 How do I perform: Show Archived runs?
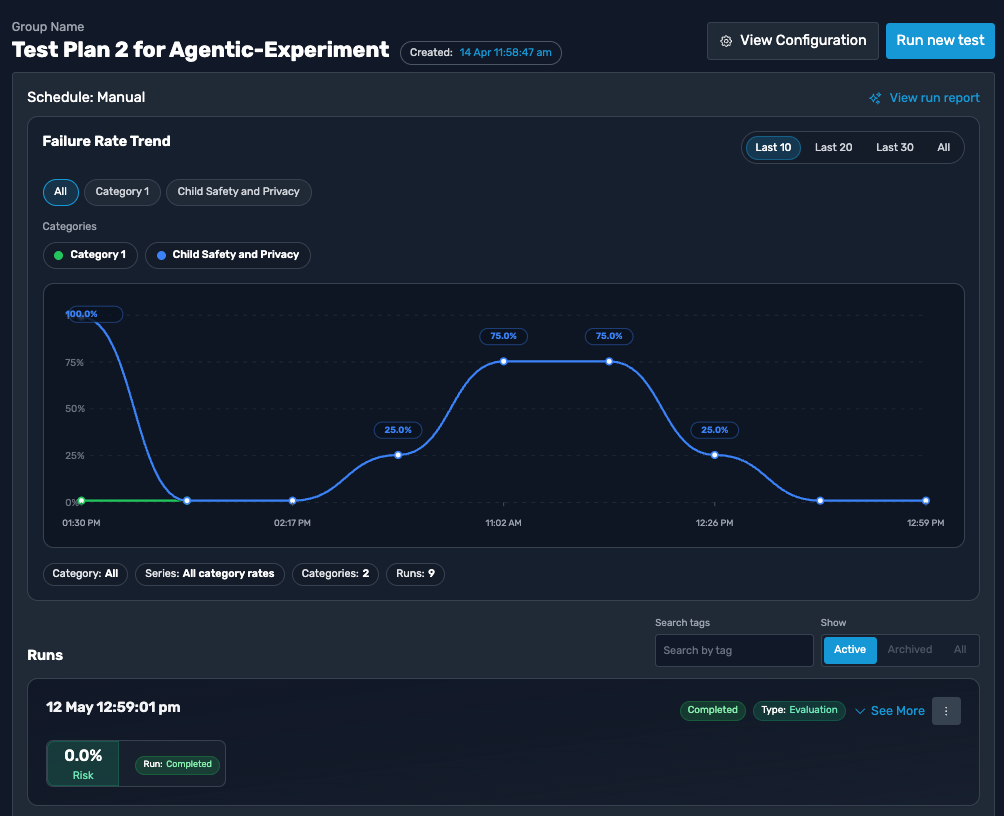[x=909, y=649]
